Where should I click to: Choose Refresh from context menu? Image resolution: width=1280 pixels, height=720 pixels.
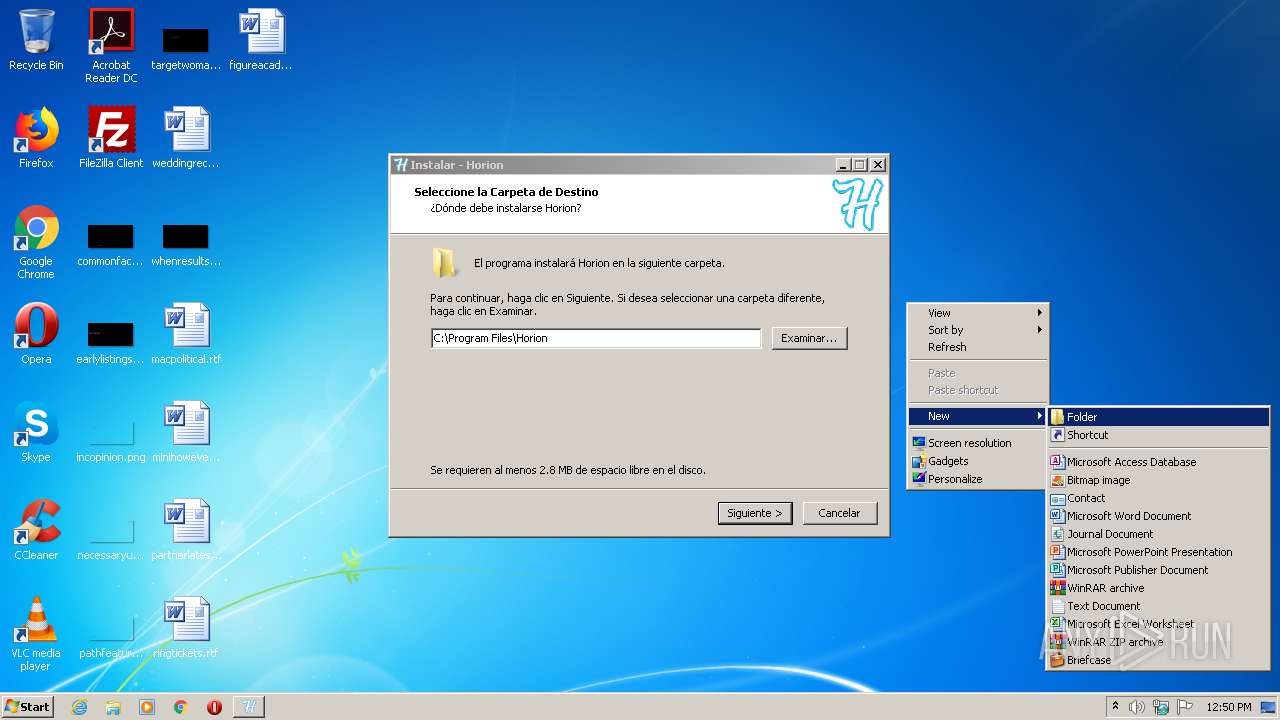[x=977, y=347]
